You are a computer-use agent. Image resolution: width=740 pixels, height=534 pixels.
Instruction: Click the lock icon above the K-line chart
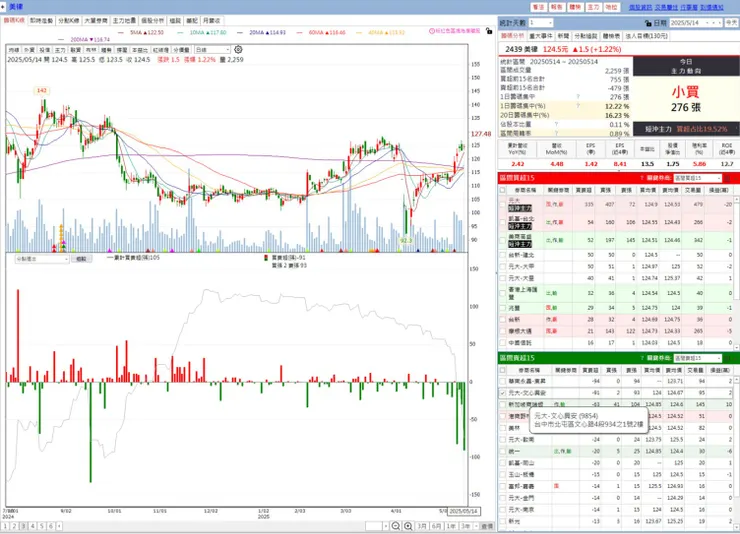point(489,31)
